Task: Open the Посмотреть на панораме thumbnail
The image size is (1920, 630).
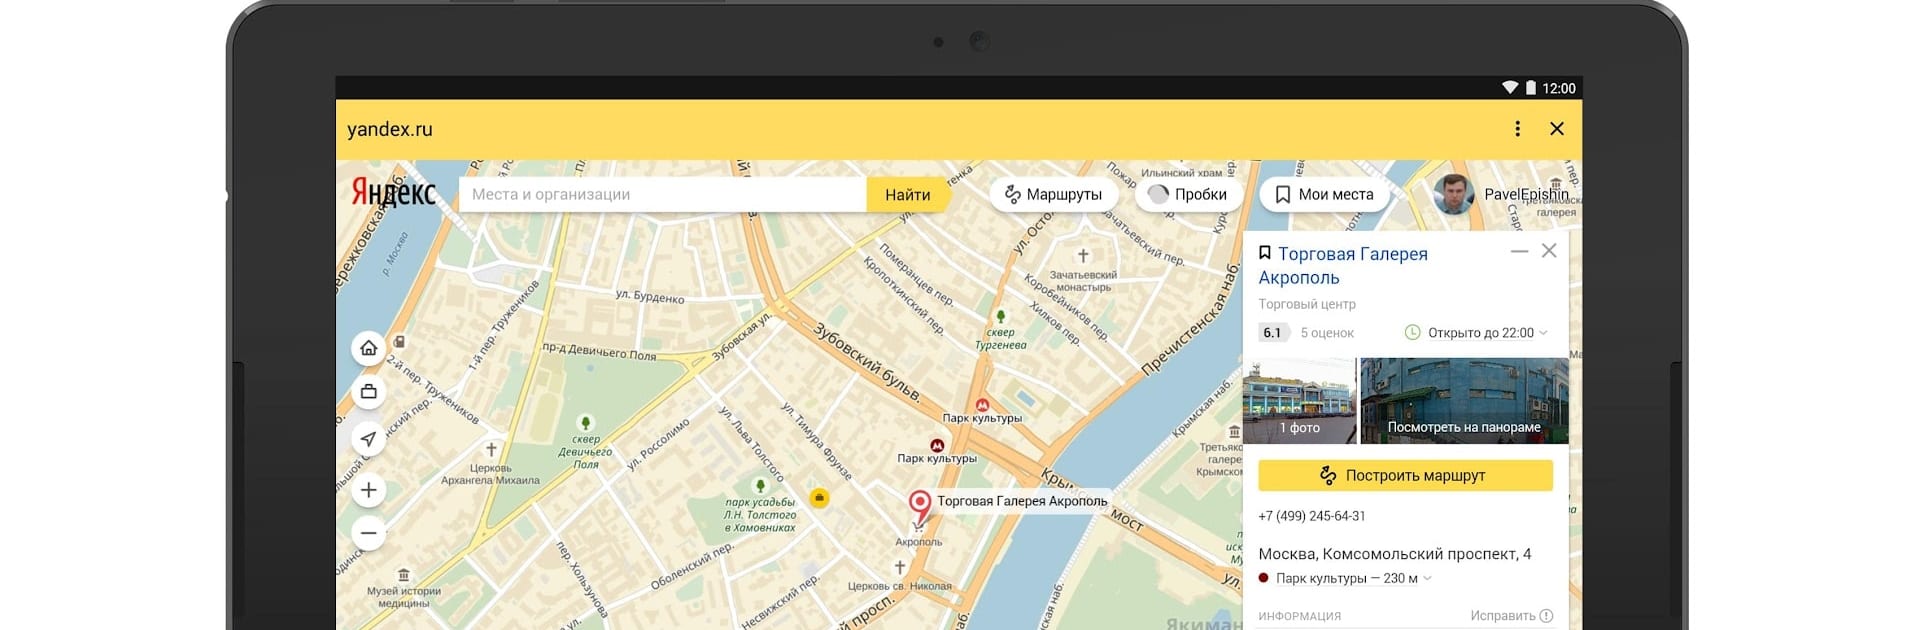Action: tap(1464, 401)
